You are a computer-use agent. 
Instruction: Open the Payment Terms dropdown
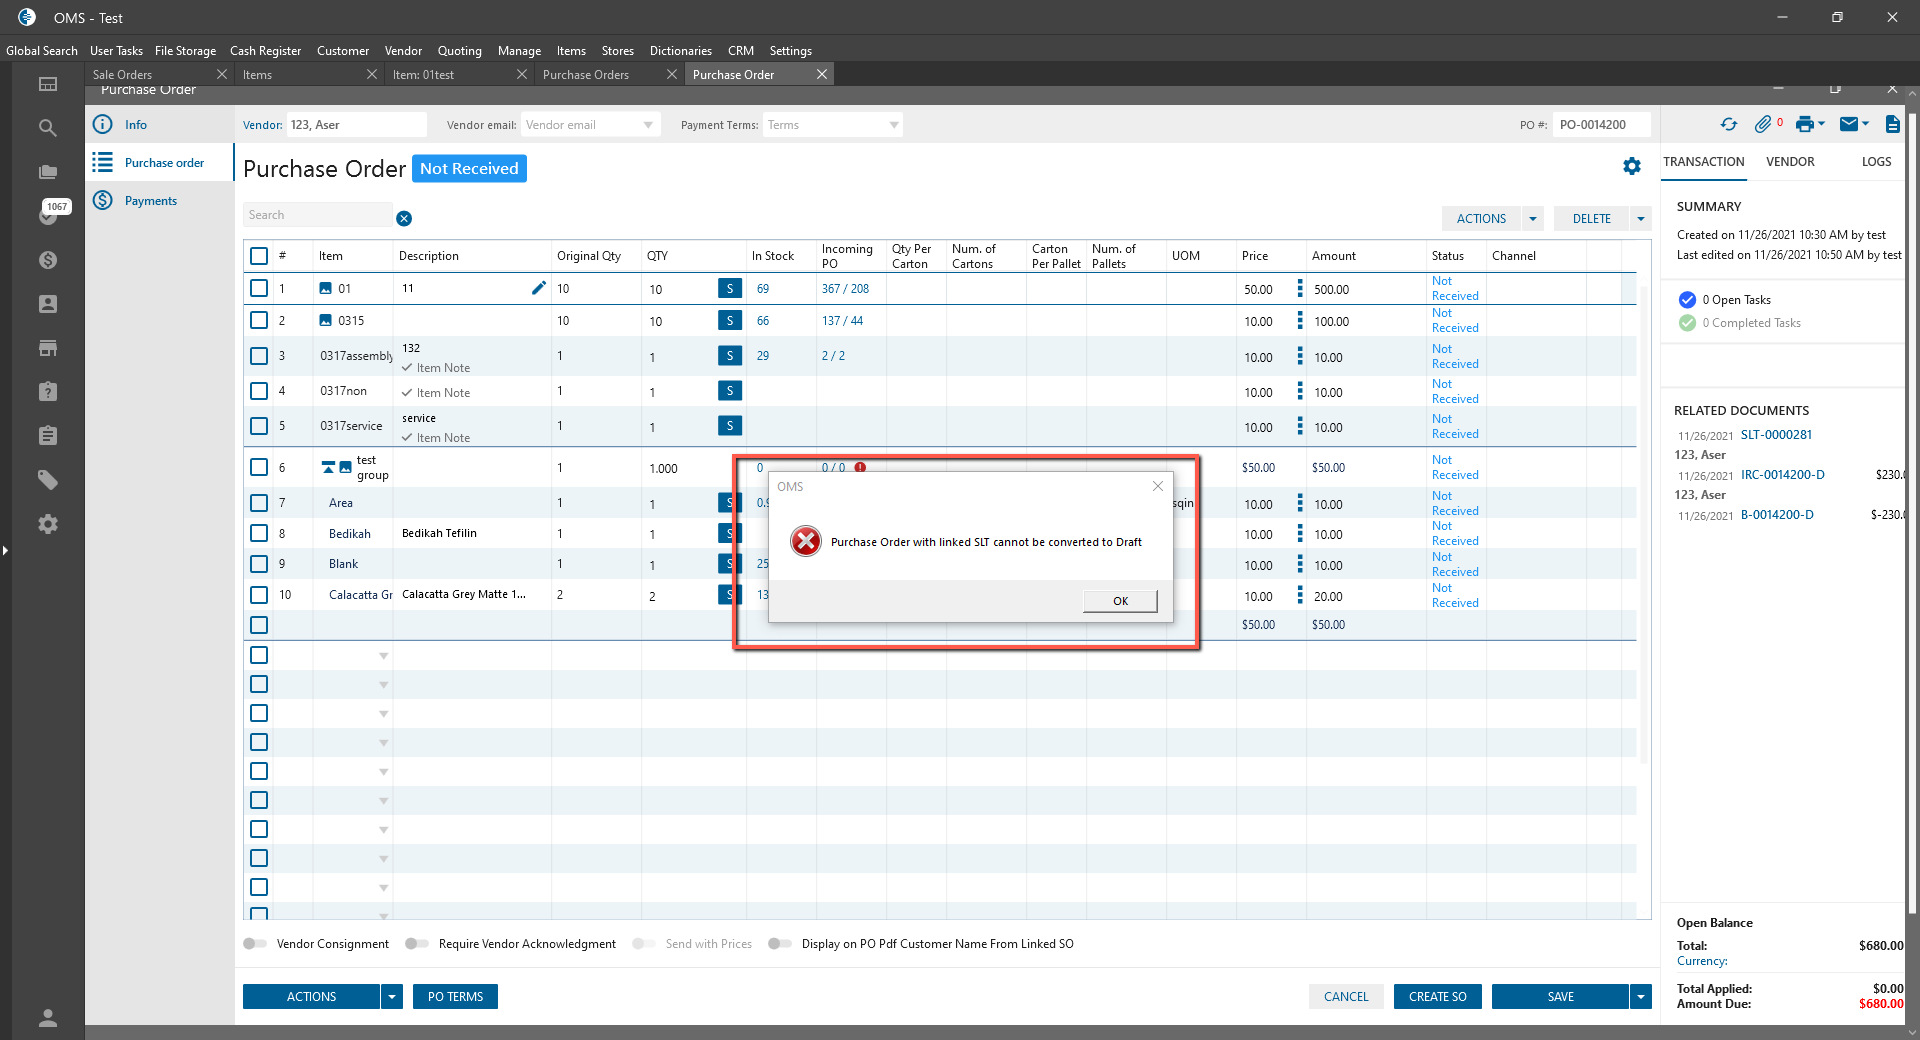pyautogui.click(x=894, y=125)
